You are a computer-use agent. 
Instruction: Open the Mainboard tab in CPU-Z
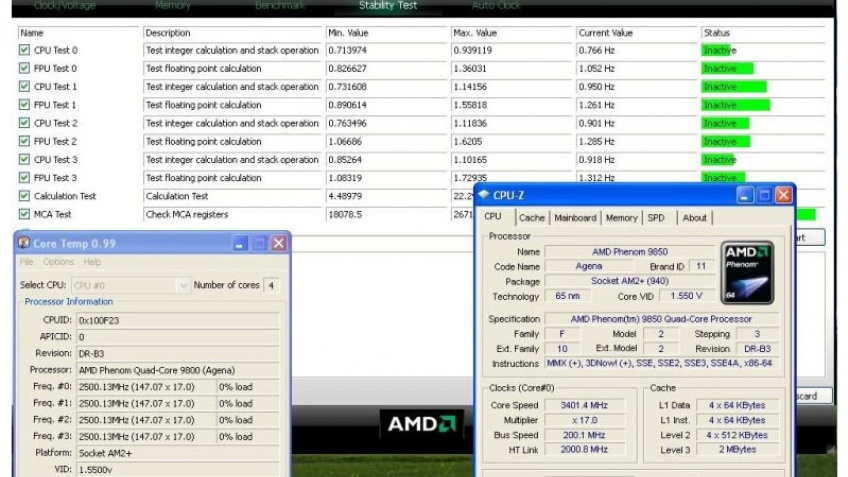pos(575,217)
